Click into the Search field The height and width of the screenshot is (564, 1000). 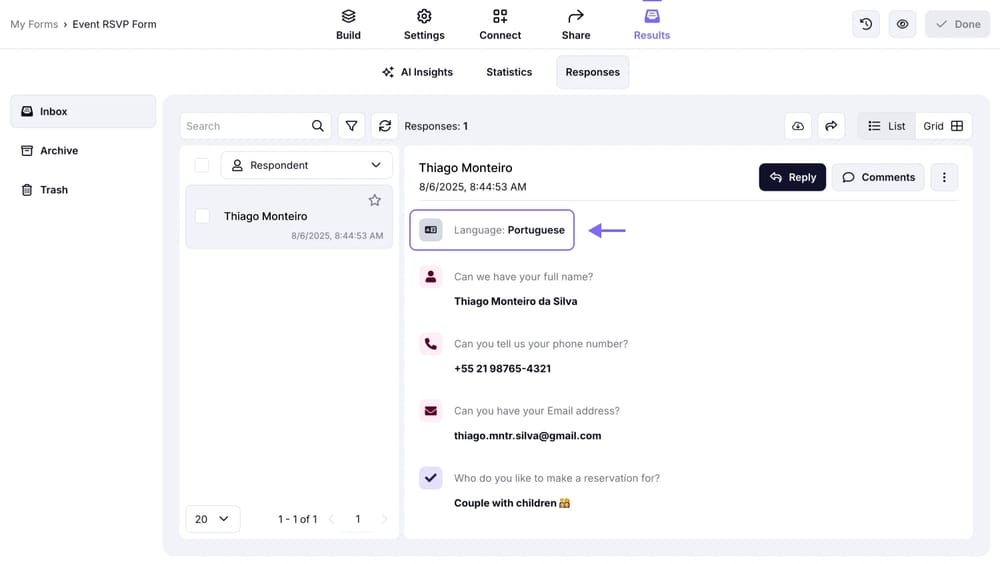(x=245, y=126)
